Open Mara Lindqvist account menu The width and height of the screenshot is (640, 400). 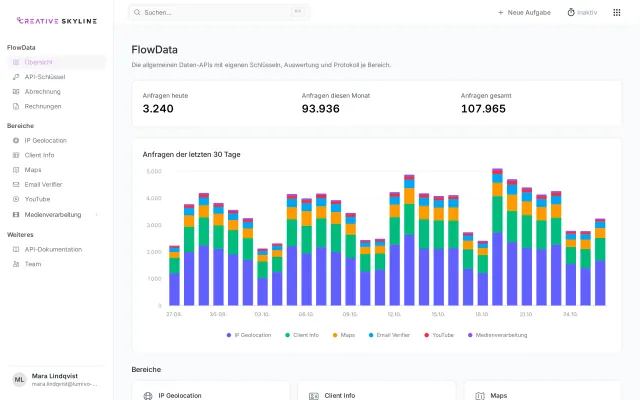pyautogui.click(x=57, y=380)
